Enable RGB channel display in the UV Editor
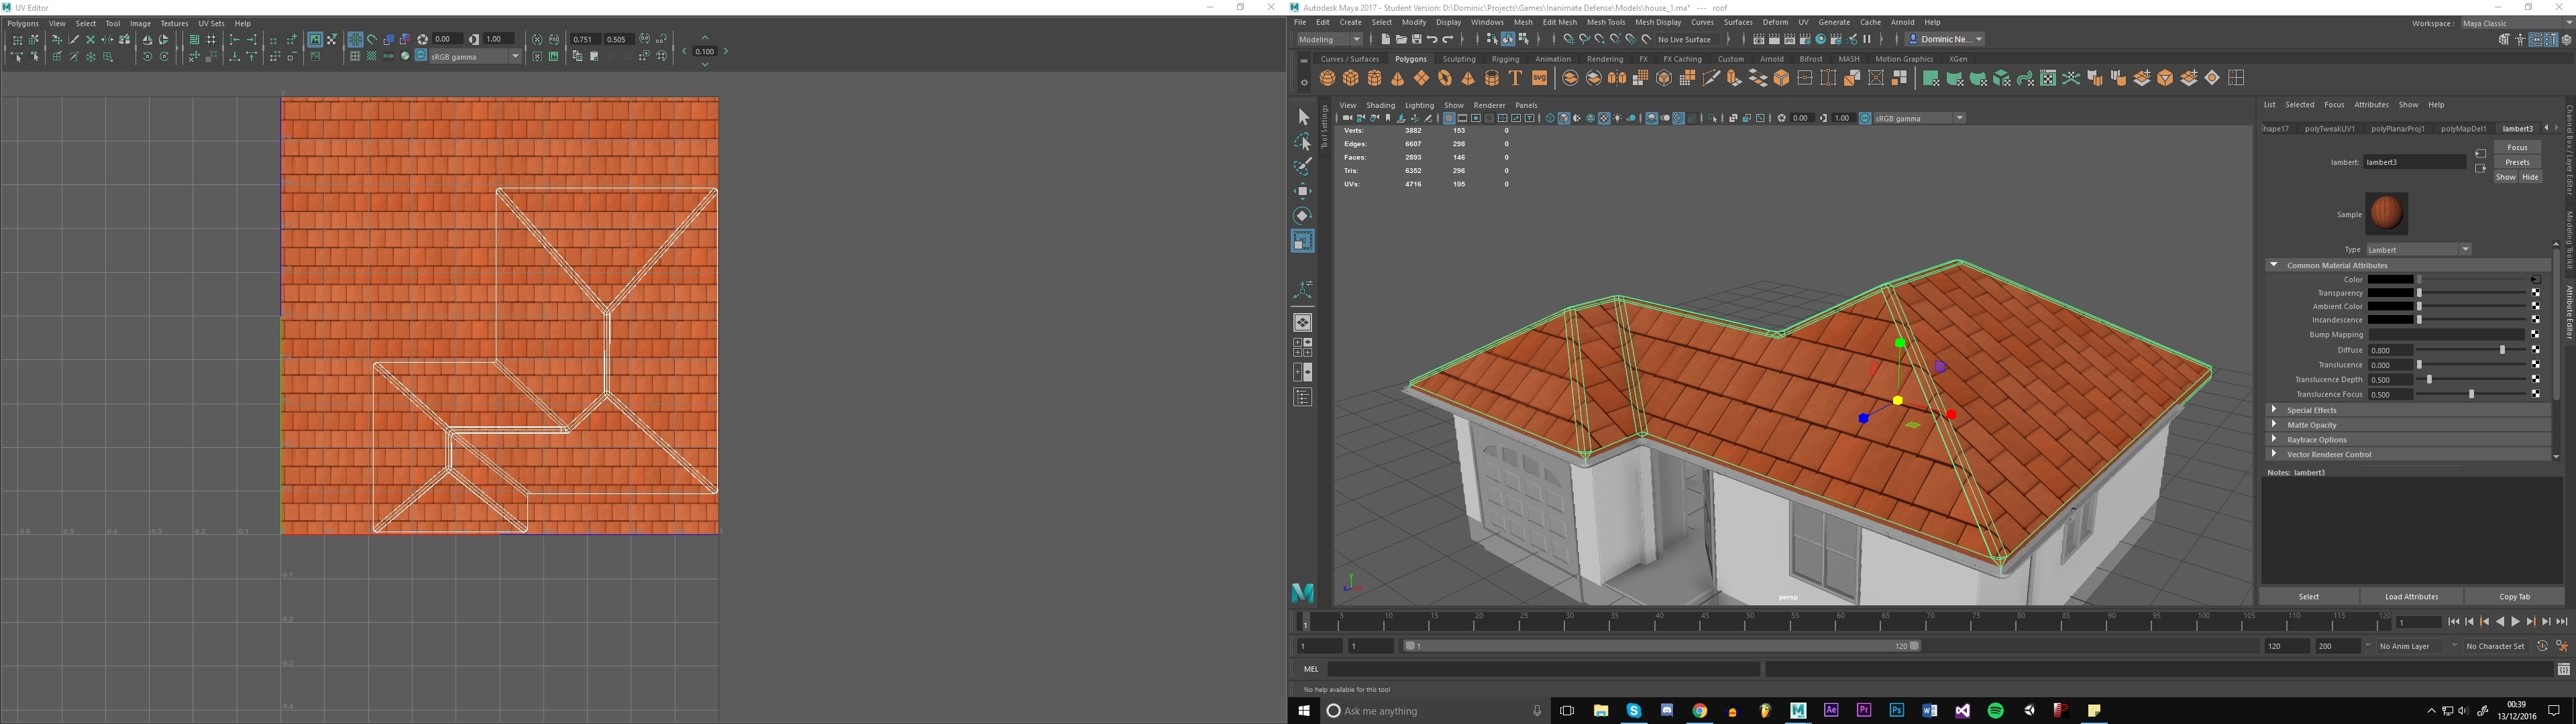Screen dimensions: 2576x724 (x=389, y=58)
